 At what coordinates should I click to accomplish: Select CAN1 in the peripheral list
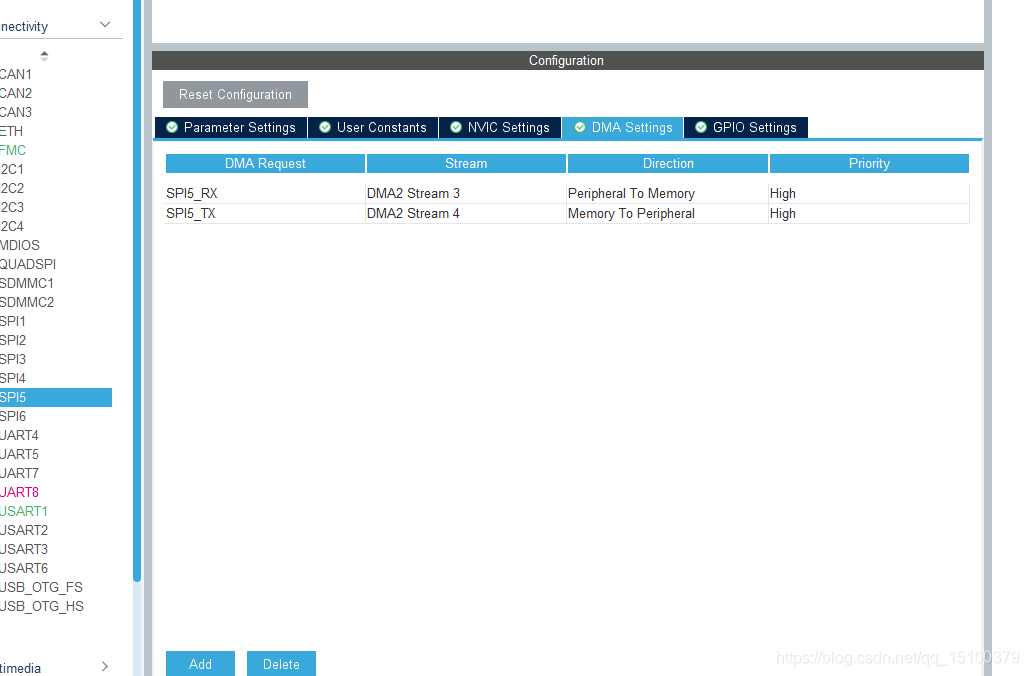point(16,74)
